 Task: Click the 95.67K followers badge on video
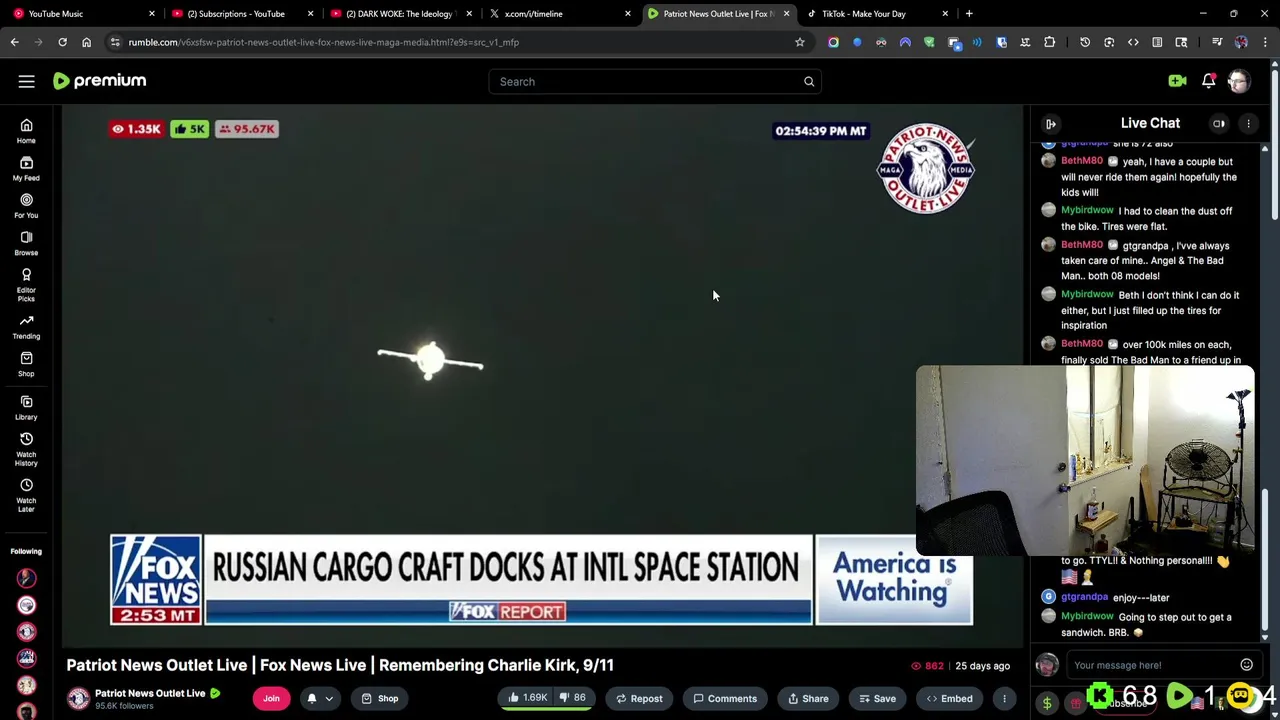pyautogui.click(x=247, y=129)
